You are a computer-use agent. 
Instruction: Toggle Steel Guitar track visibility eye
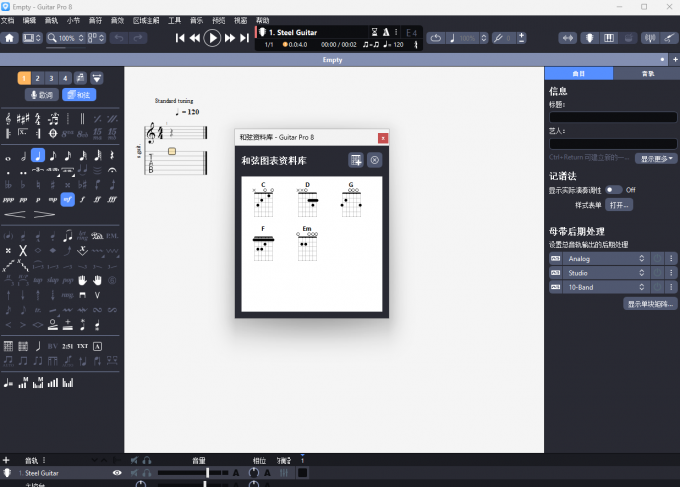click(117, 472)
